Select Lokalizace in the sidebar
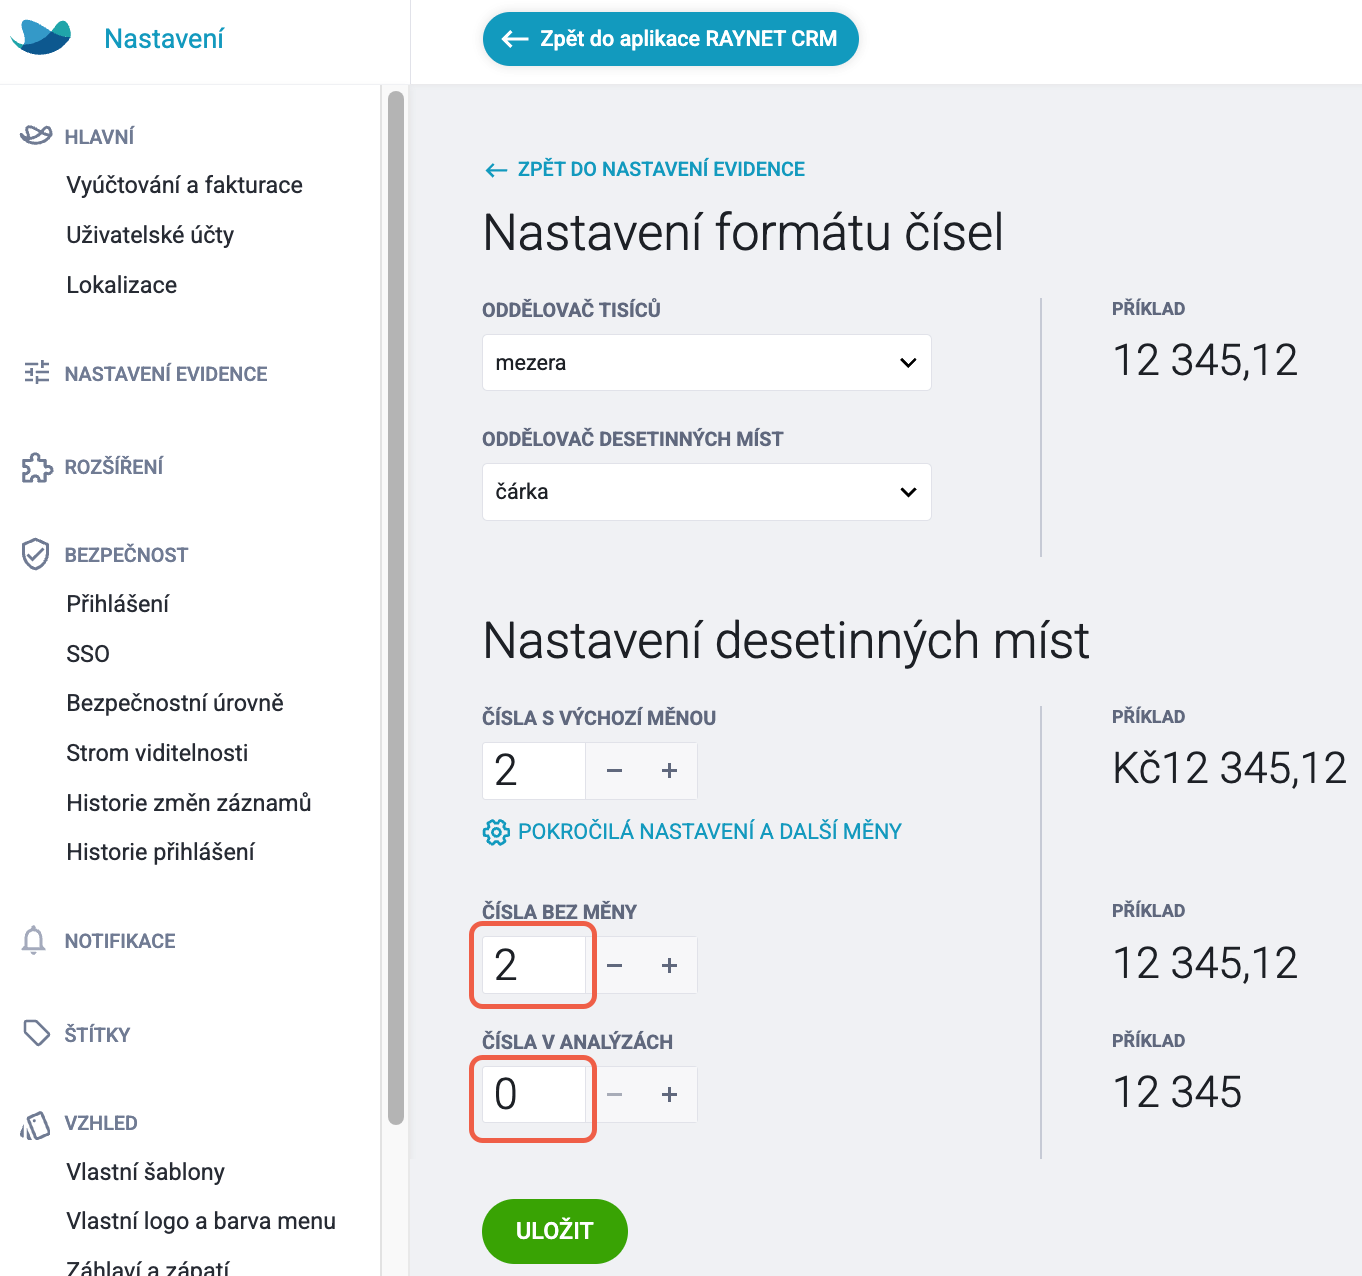This screenshot has height=1276, width=1362. [x=122, y=285]
